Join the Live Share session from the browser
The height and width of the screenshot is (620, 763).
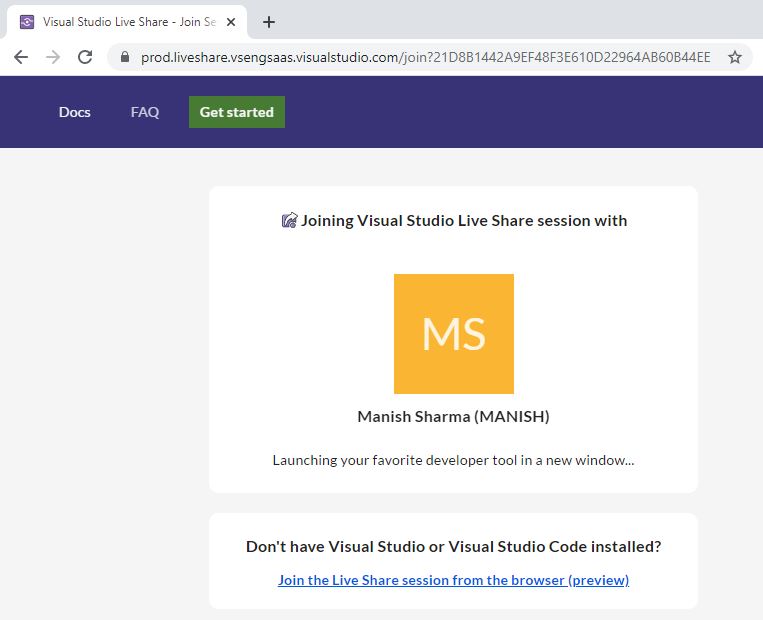[453, 580]
